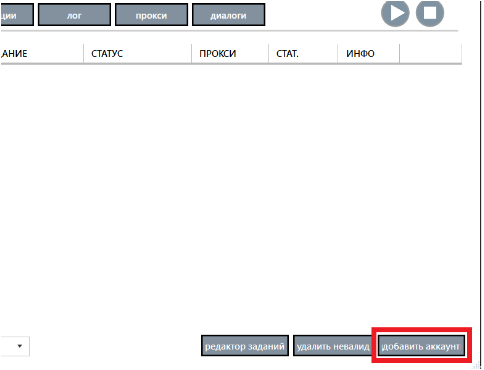Click the divider between СТАТУС and ПРОКСИ headers
The width and height of the screenshot is (484, 370).
192,53
